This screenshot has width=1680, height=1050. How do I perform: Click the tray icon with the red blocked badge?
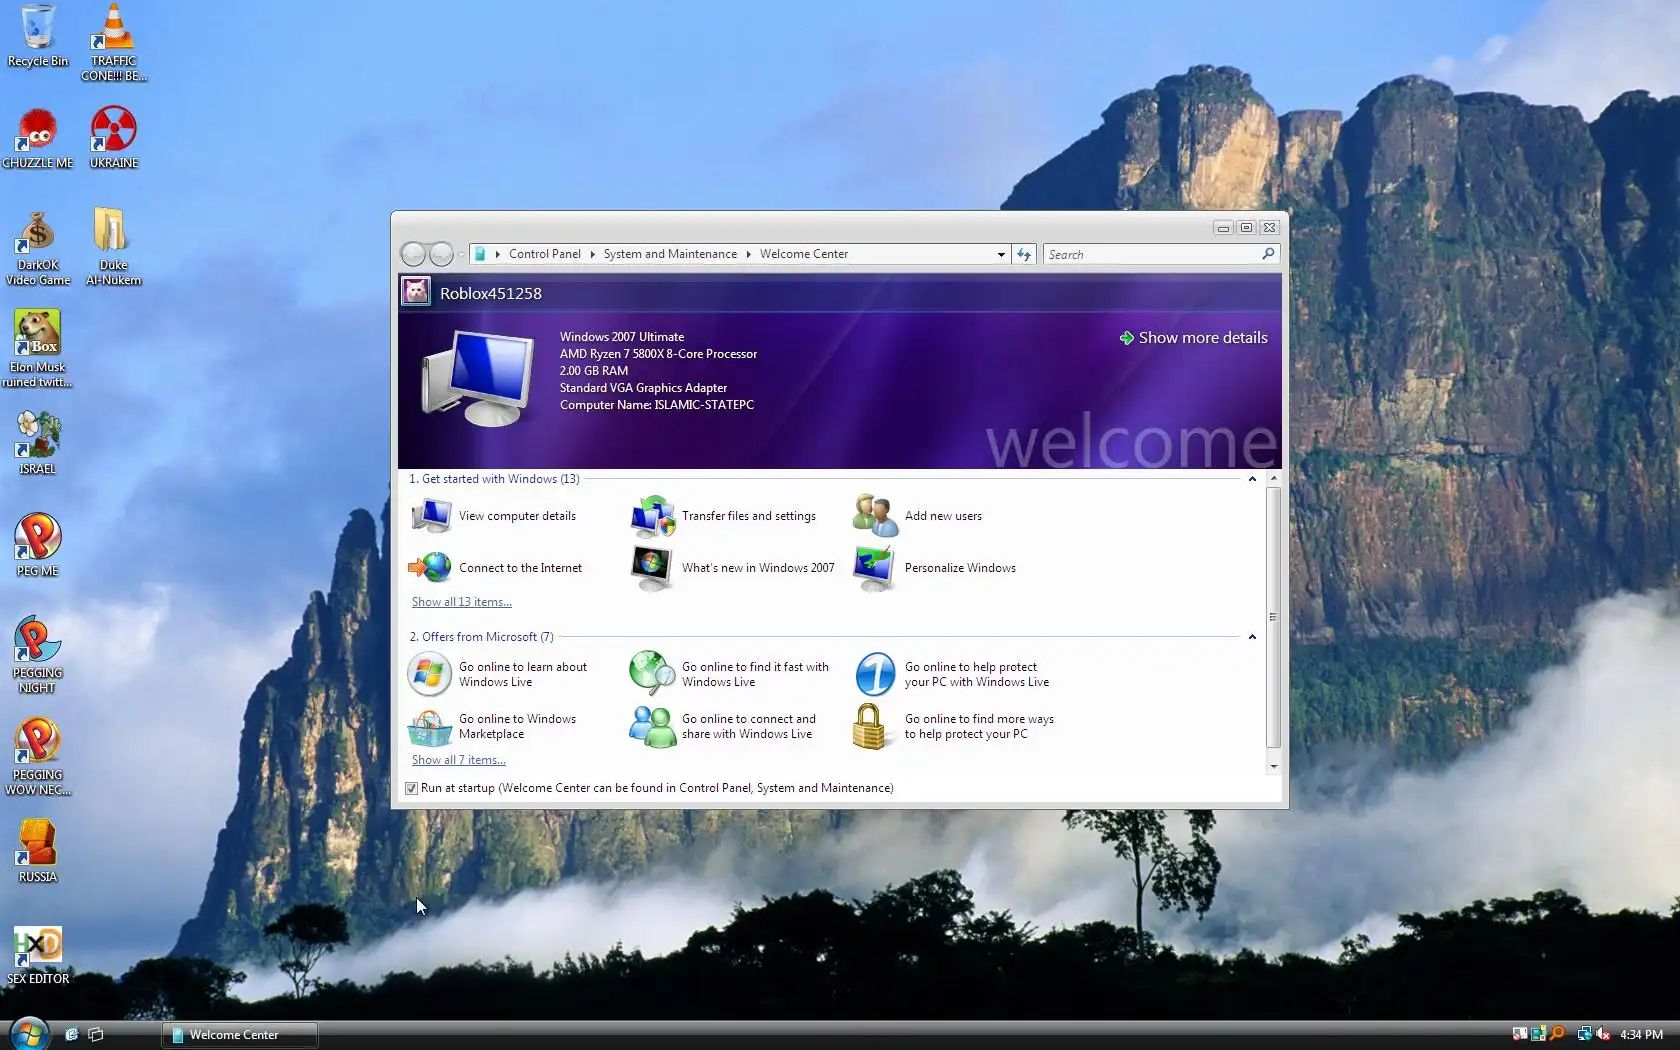[1520, 1034]
